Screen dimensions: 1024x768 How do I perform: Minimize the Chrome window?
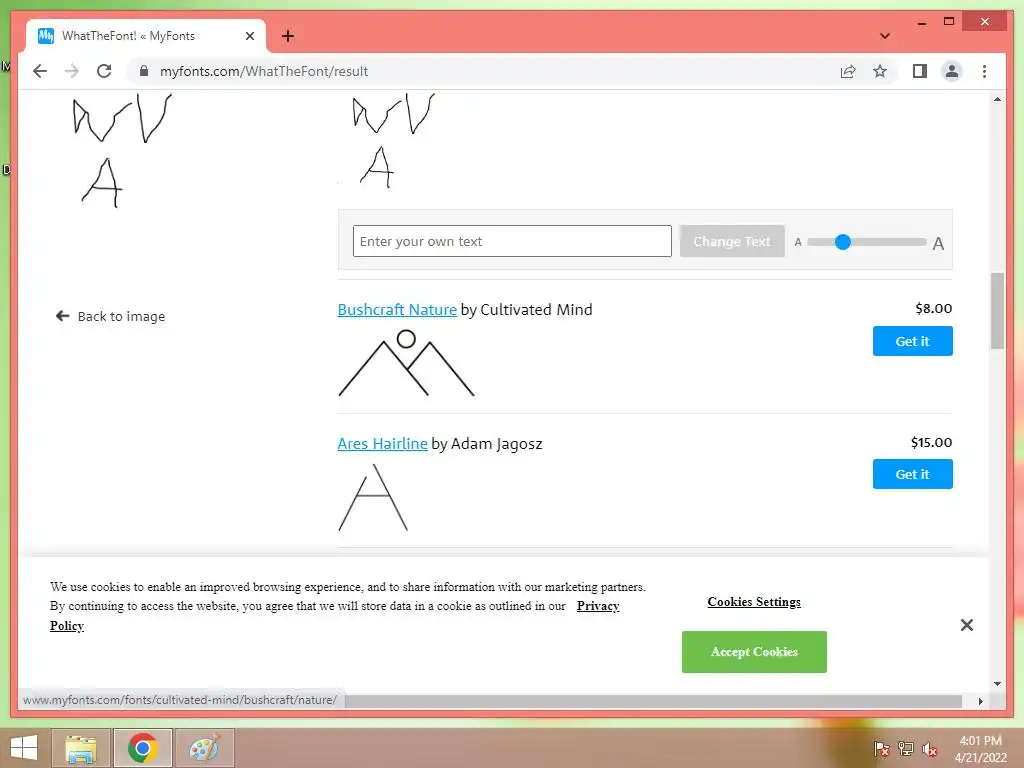click(x=921, y=22)
